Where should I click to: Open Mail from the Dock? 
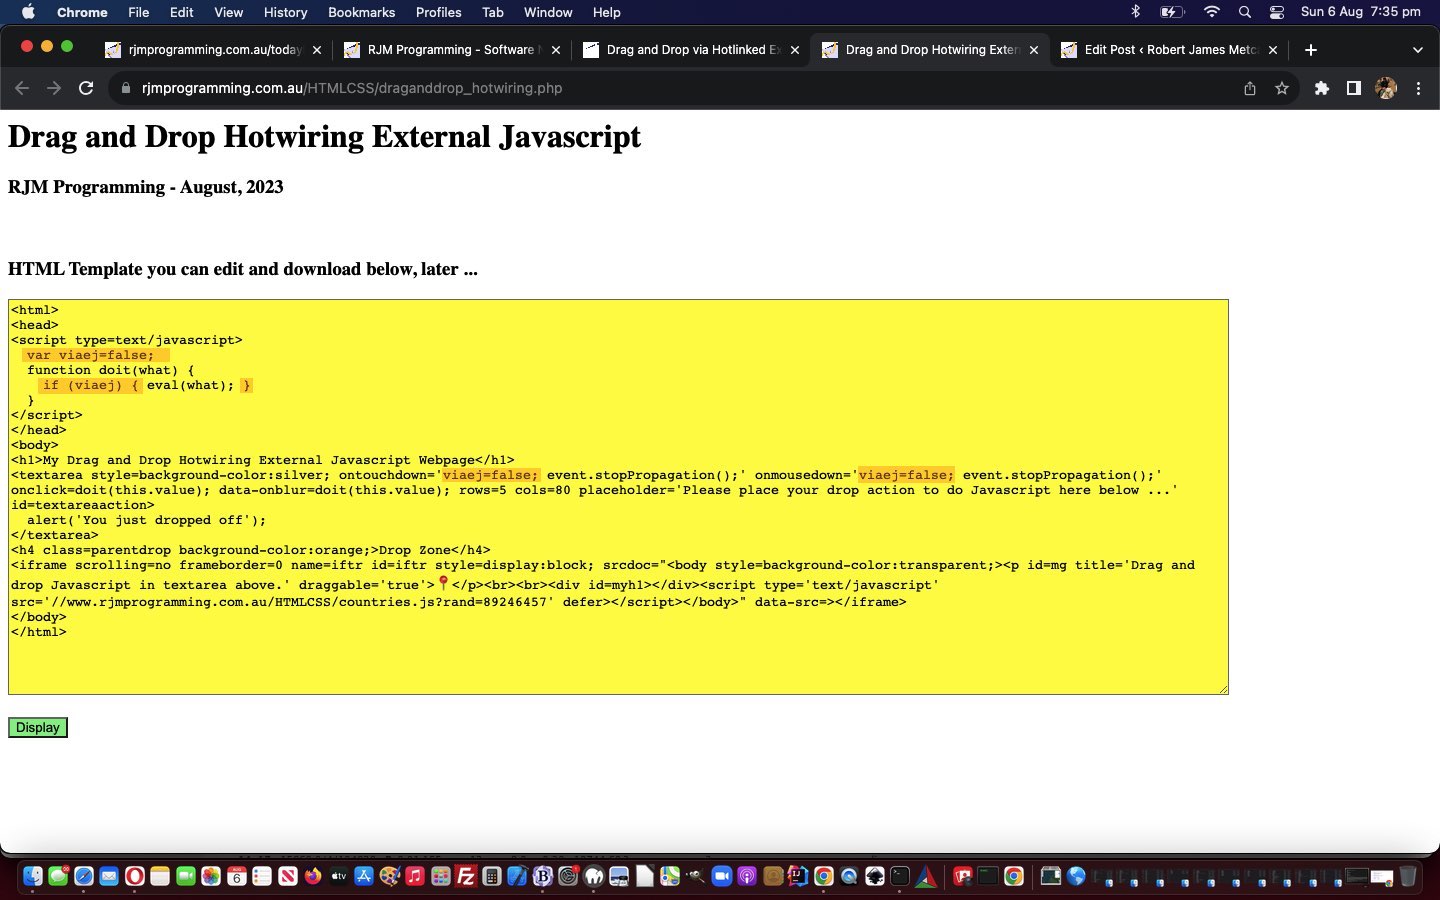pyautogui.click(x=109, y=877)
